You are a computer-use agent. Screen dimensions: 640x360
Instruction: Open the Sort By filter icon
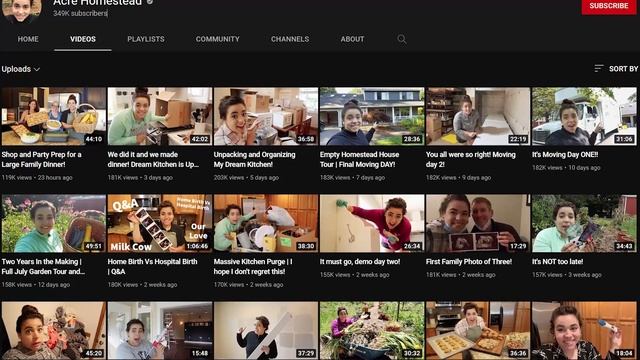coord(598,69)
